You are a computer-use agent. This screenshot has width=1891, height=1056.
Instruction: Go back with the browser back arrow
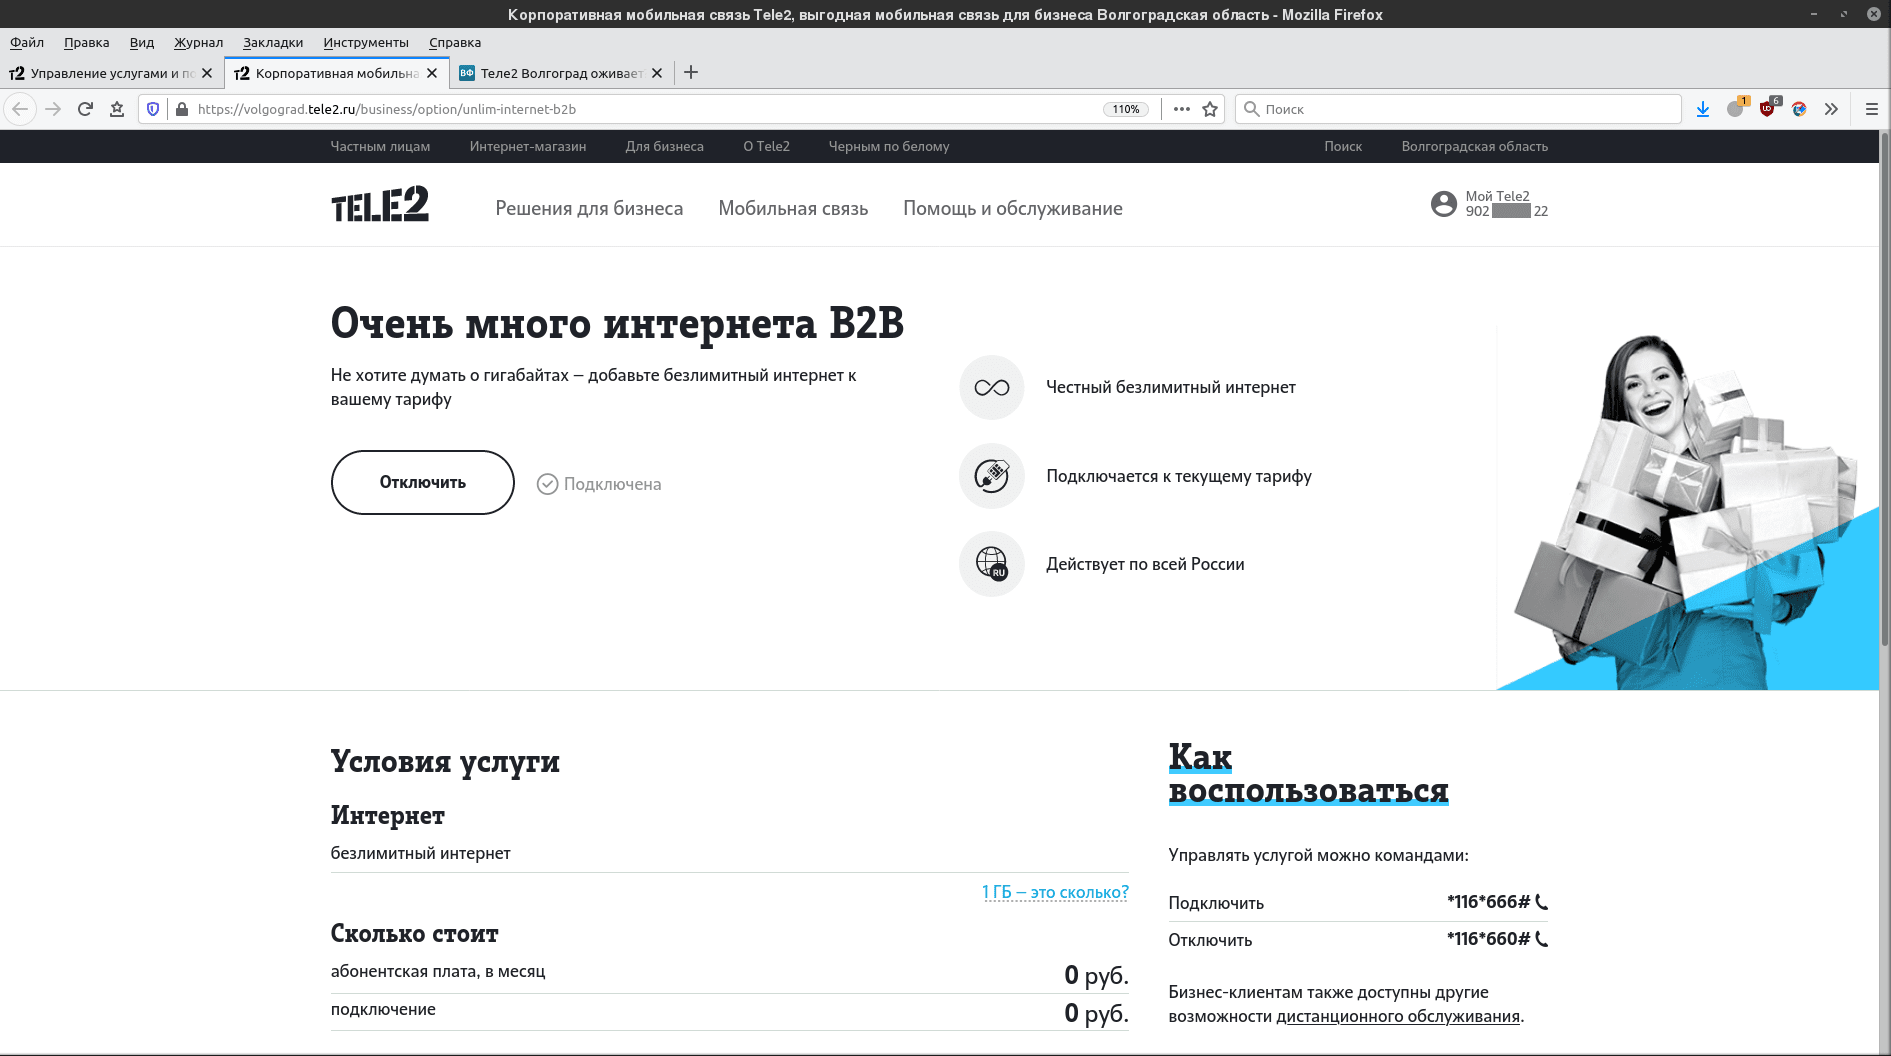point(20,109)
